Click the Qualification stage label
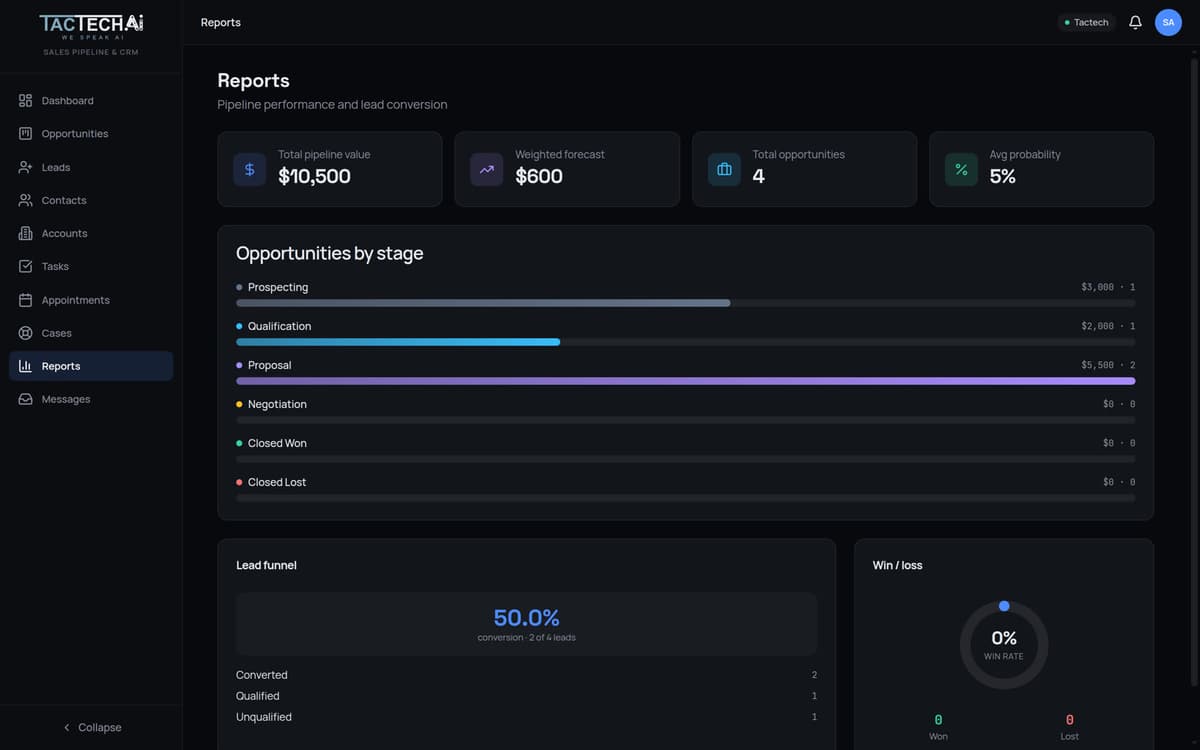 [279, 326]
